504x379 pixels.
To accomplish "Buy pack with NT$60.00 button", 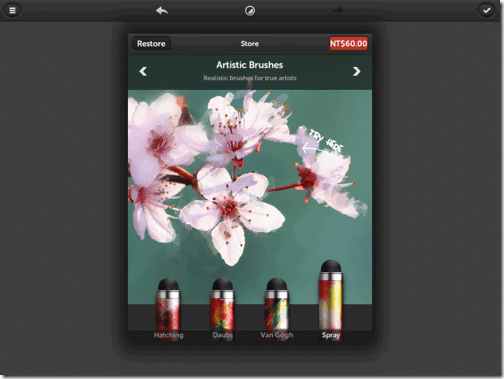I will coord(349,43).
